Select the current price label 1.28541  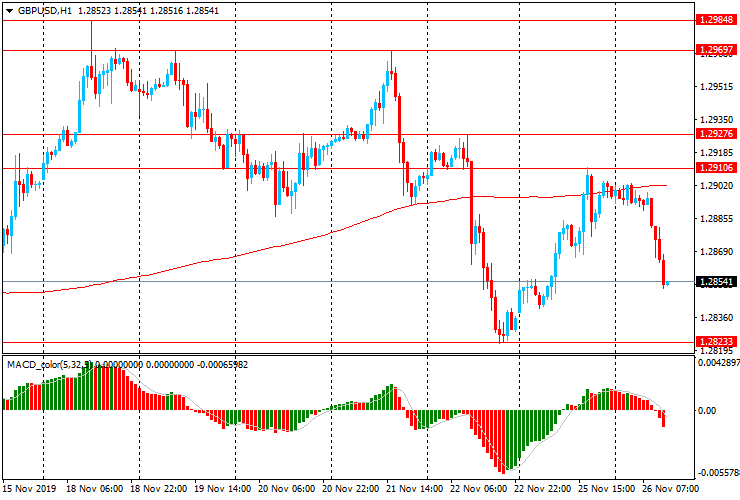pyautogui.click(x=716, y=282)
